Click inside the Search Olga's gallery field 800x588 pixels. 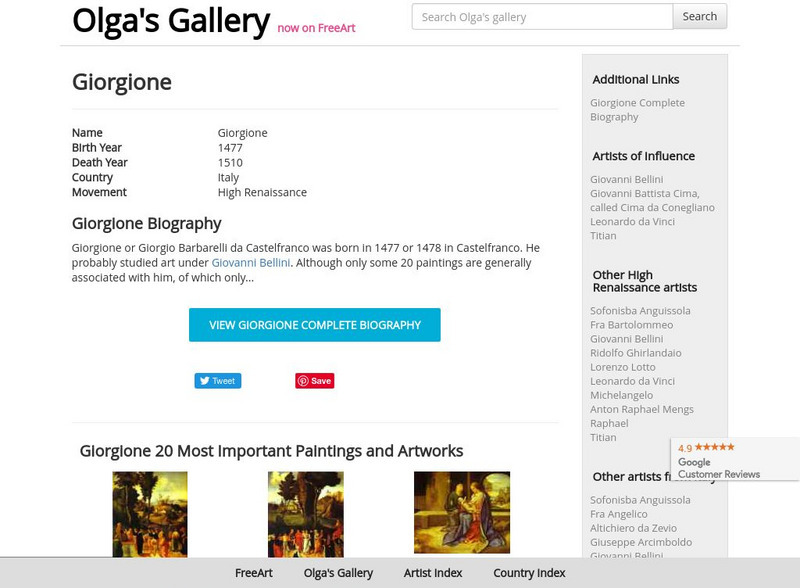pos(542,16)
